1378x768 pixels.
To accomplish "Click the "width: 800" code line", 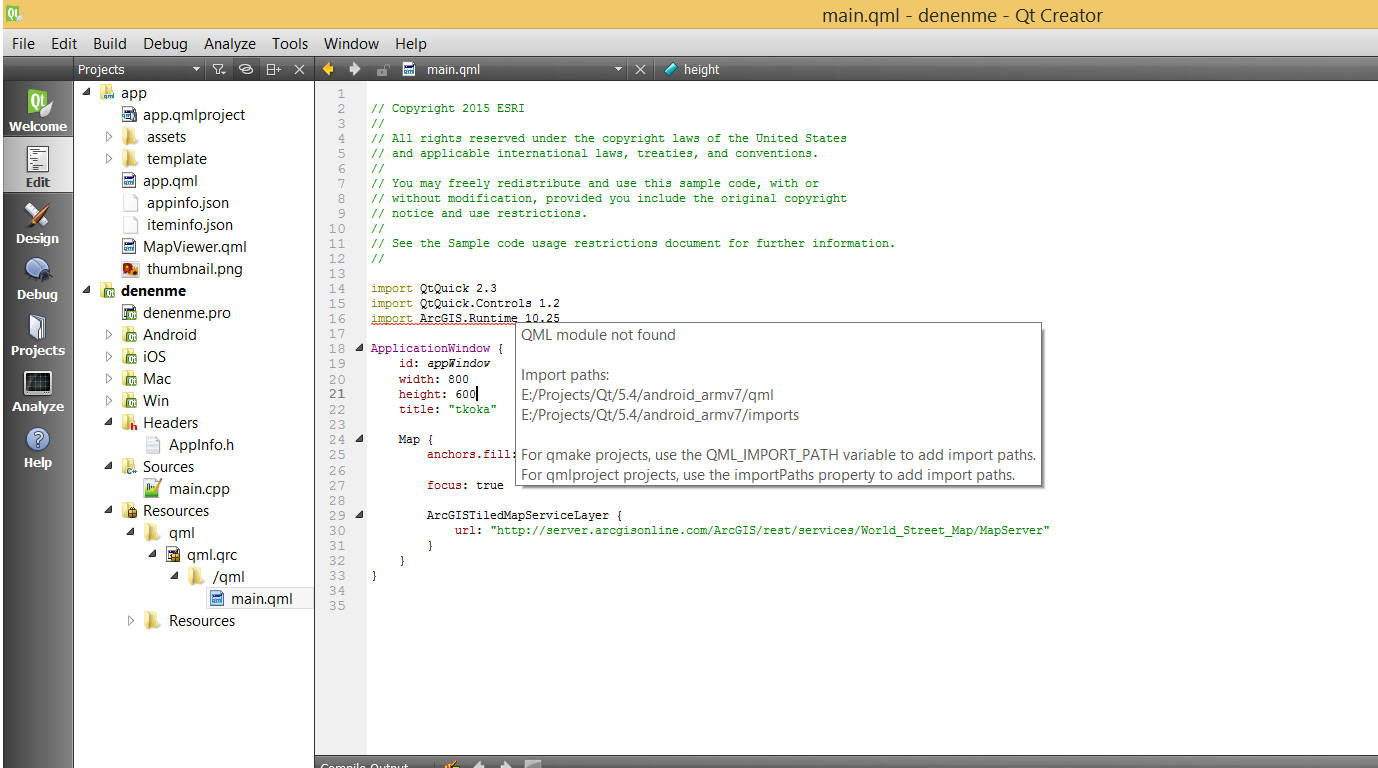I will coord(434,379).
